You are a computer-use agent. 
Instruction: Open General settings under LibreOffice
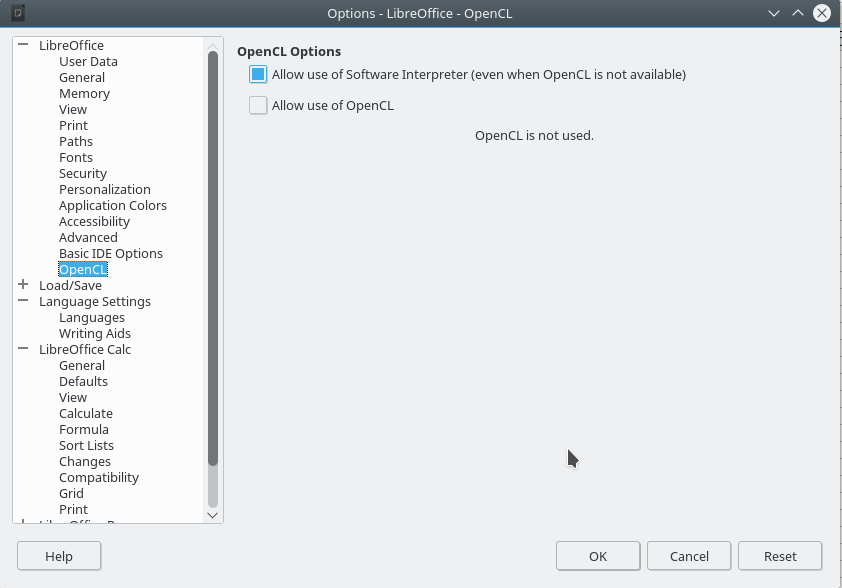point(82,77)
